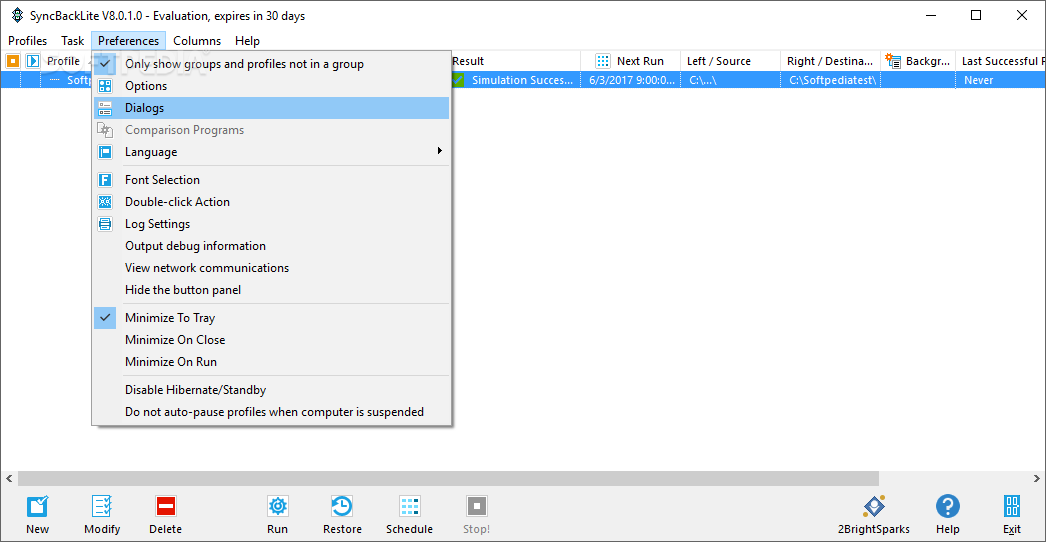Sort by the Result column header

click(x=515, y=61)
